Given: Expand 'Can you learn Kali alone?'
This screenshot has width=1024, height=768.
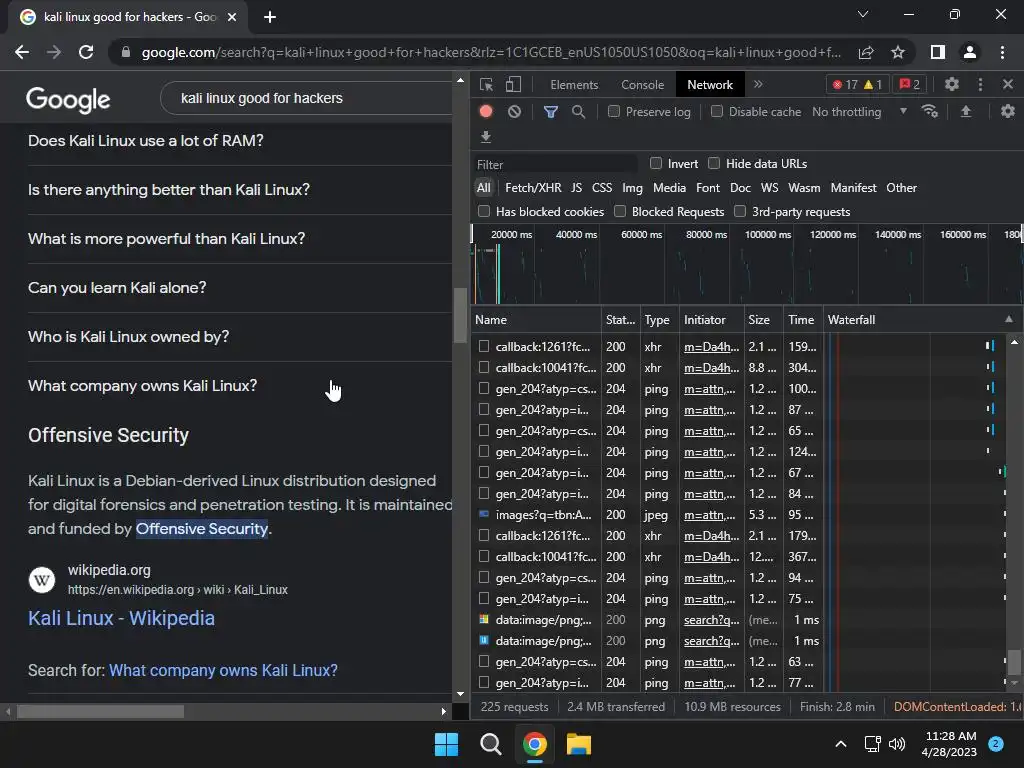Looking at the screenshot, I should point(240,288).
